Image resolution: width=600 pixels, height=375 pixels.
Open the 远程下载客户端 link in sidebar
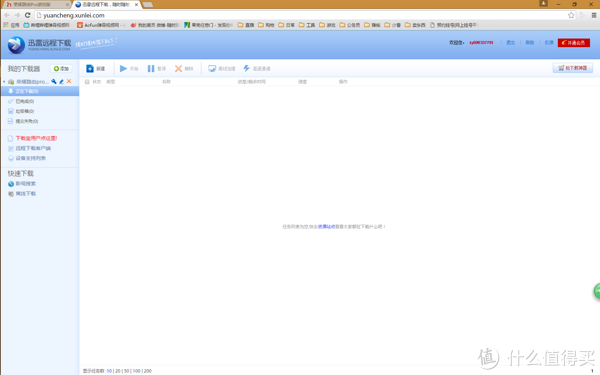tap(33, 148)
